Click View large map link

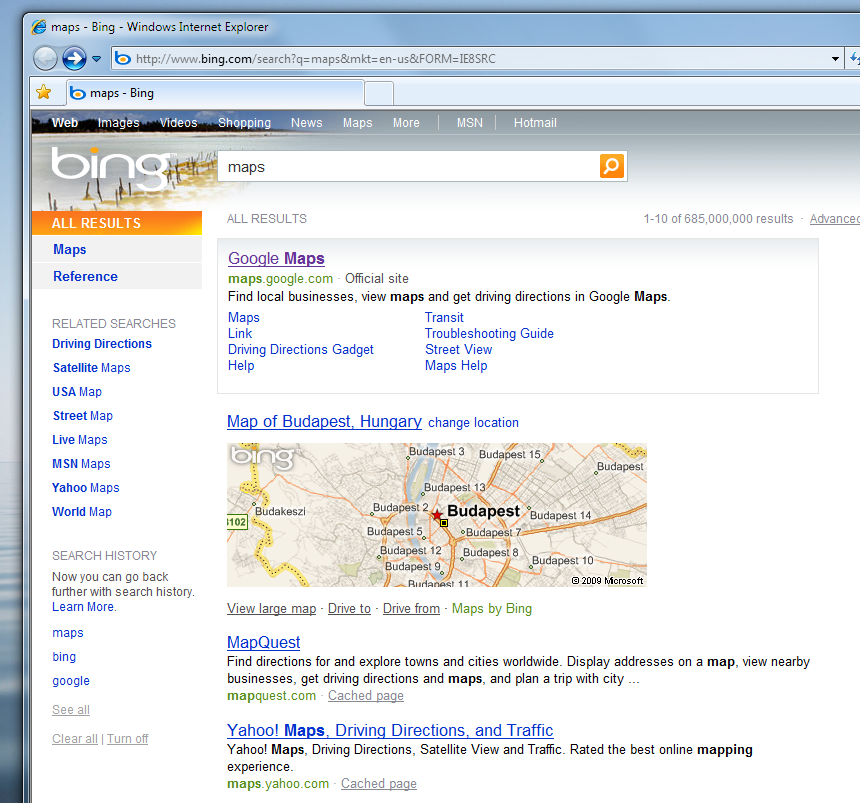271,609
